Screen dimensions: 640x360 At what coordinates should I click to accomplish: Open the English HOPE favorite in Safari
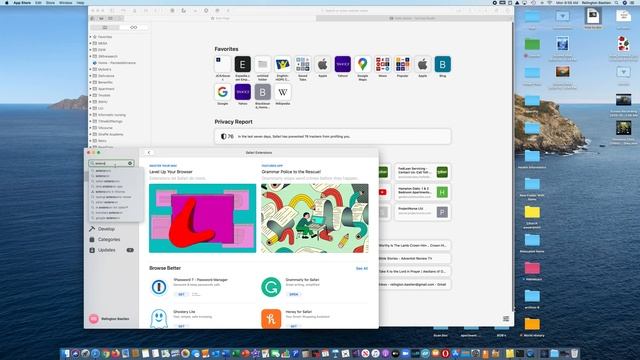coord(282,64)
